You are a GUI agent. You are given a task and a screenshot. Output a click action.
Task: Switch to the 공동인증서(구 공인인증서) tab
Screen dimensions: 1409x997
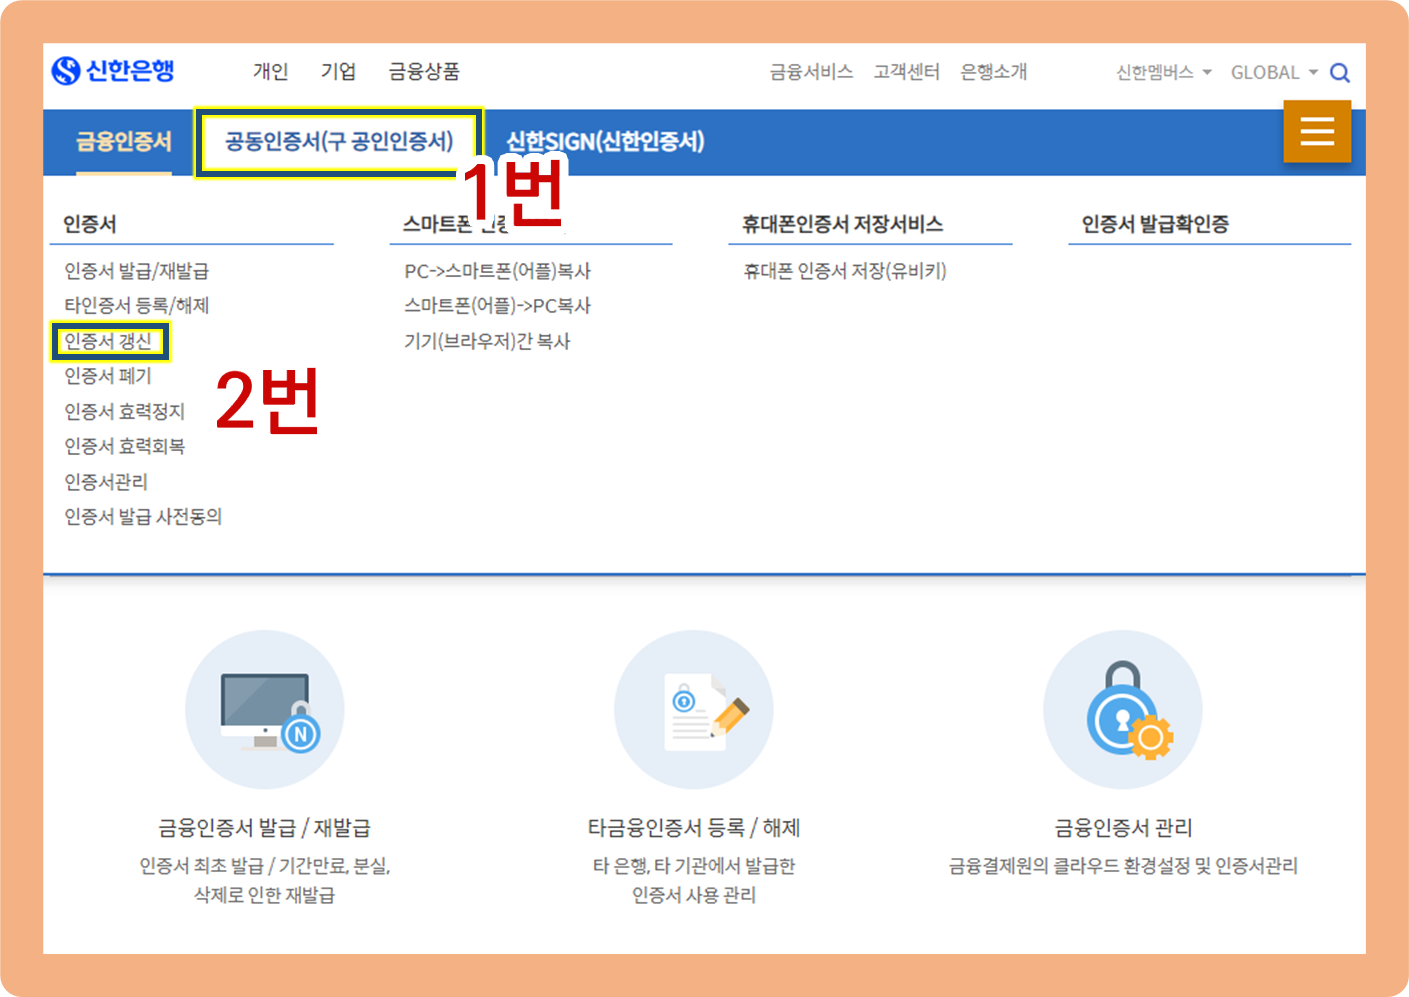pyautogui.click(x=339, y=141)
